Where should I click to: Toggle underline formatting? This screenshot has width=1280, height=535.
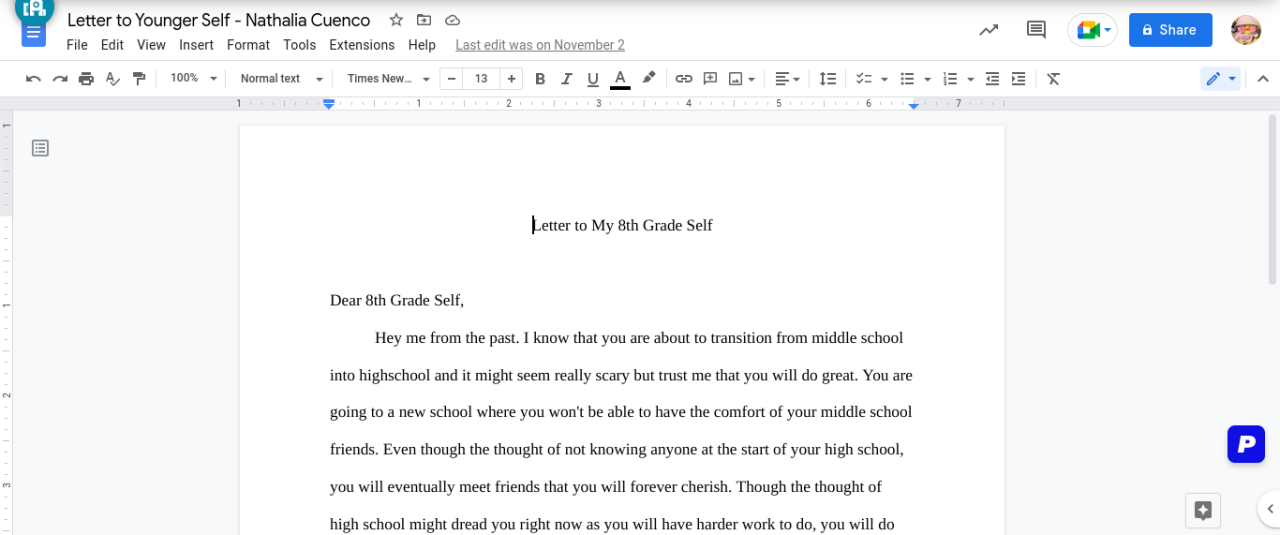click(x=593, y=78)
